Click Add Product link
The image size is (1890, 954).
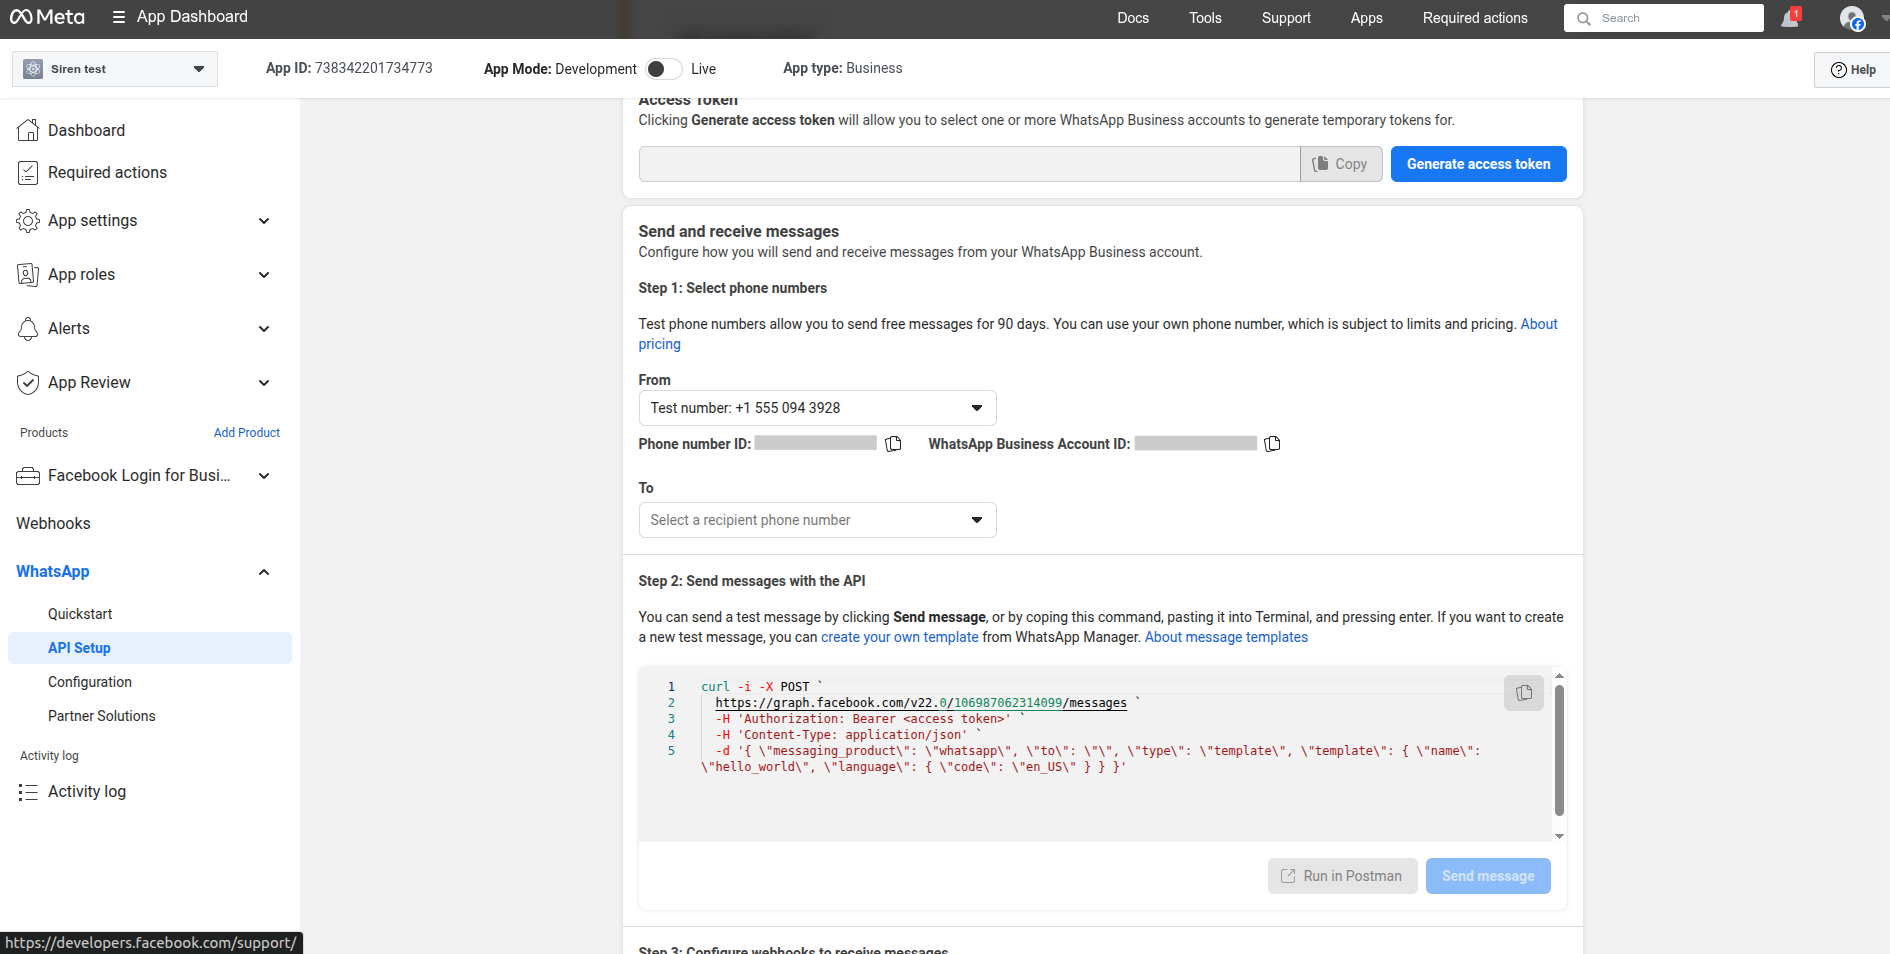[x=247, y=433]
